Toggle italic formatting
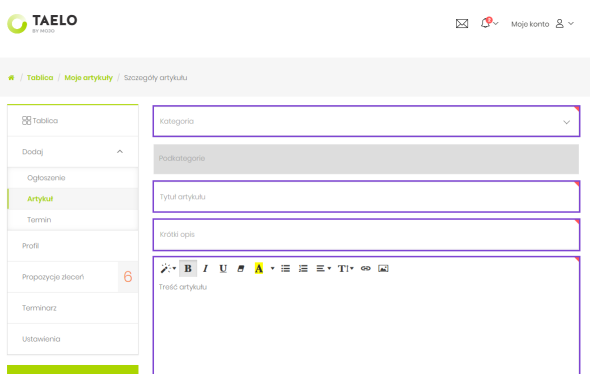This screenshot has height=374, width=590. click(x=205, y=269)
